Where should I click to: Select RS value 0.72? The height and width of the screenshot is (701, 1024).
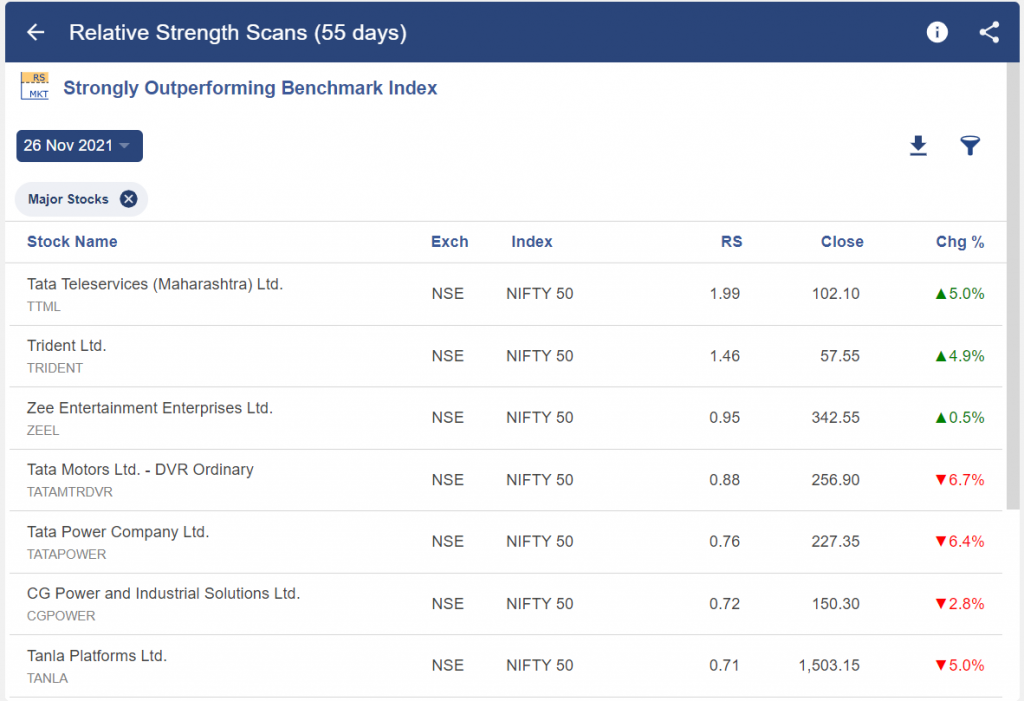point(725,604)
